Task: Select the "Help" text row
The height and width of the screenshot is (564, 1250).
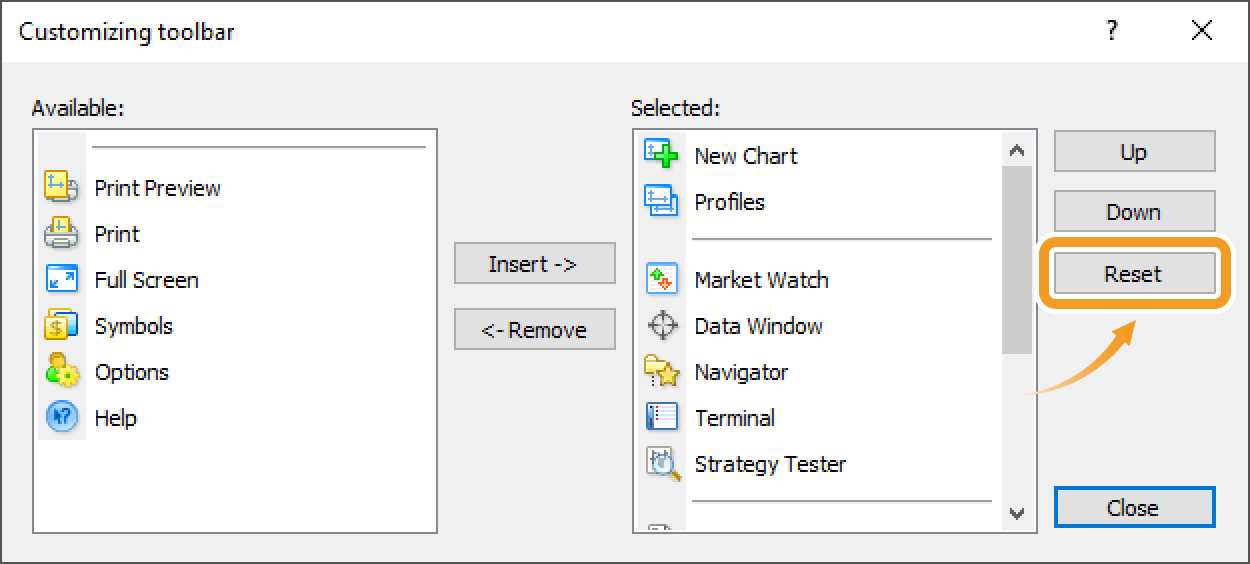Action: pyautogui.click(x=116, y=418)
